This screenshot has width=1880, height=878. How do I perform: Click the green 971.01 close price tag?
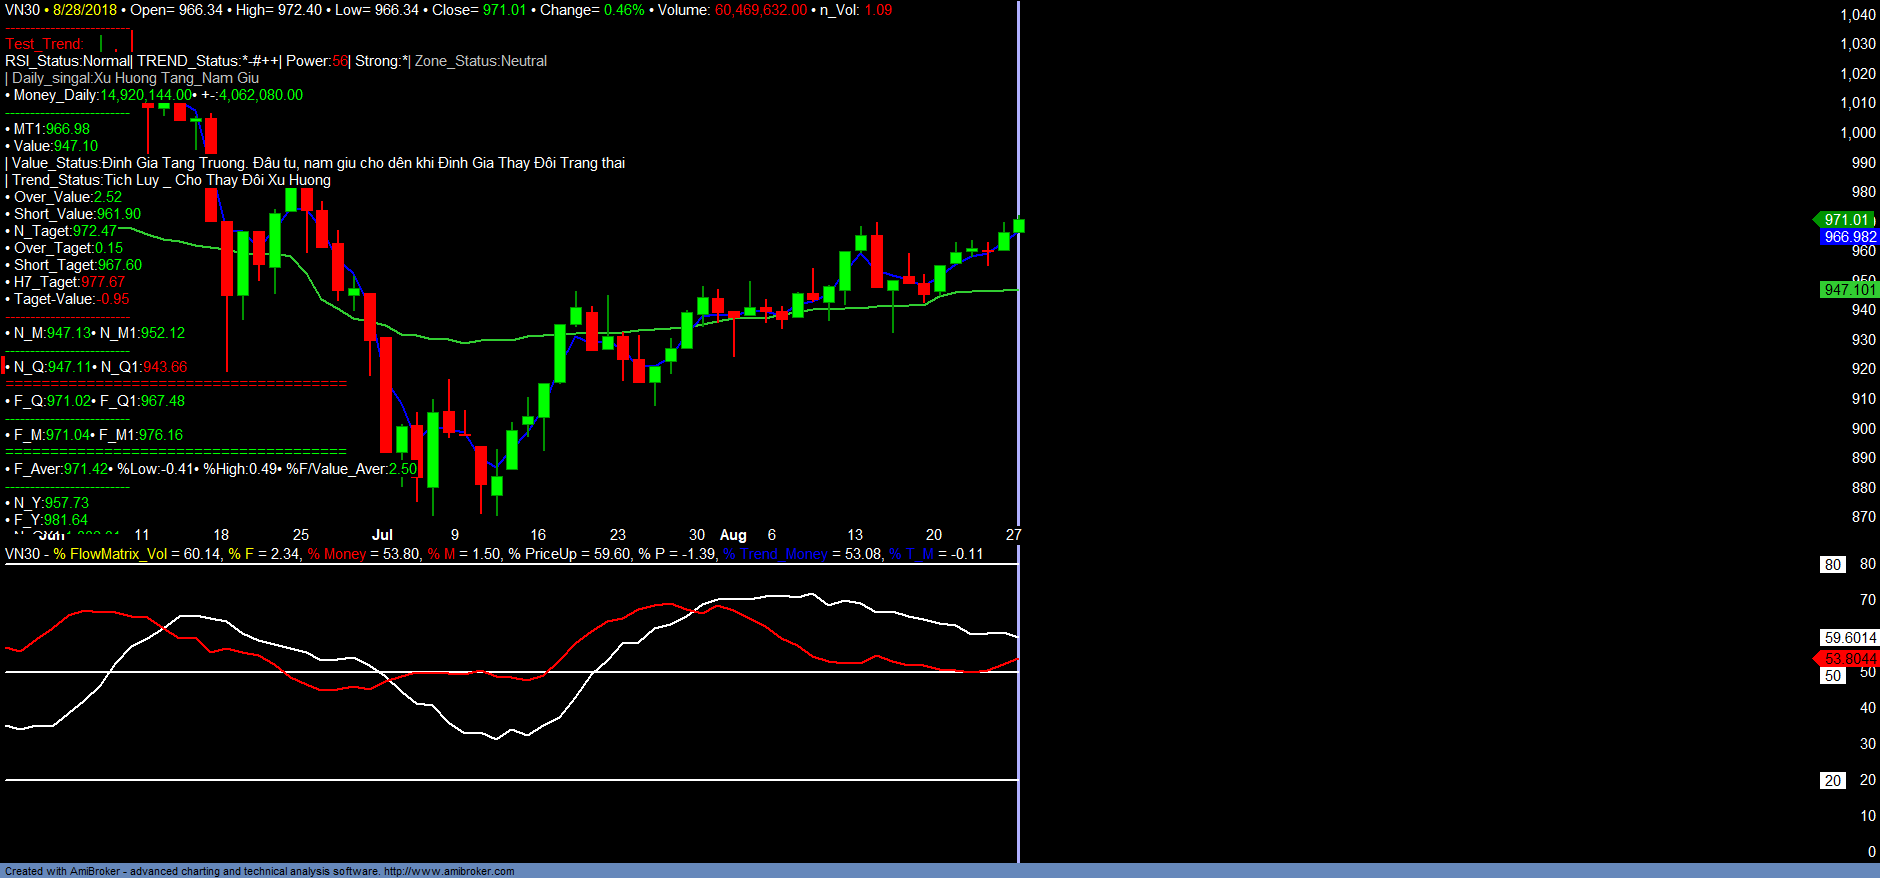[x=1846, y=220]
